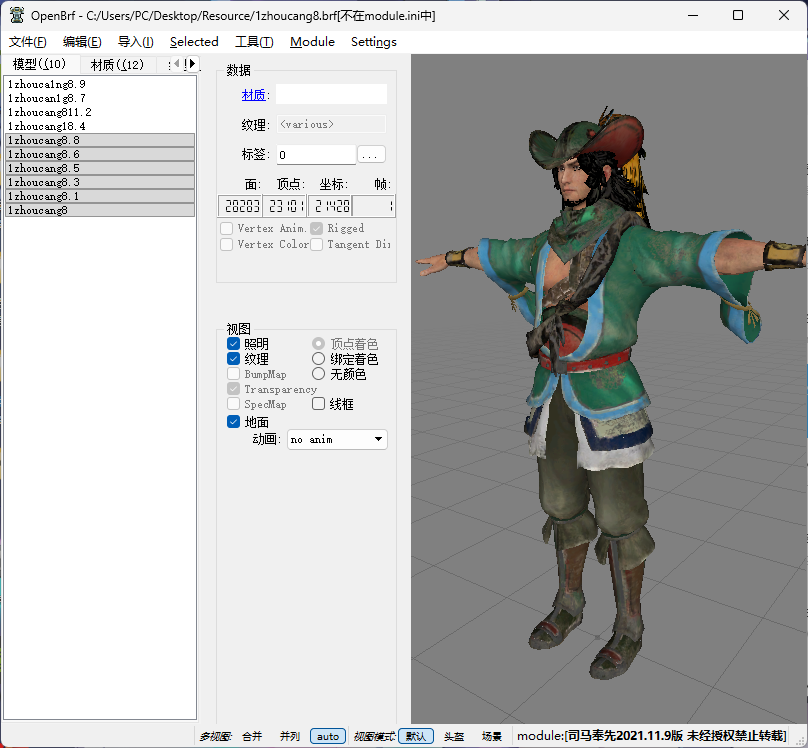Enable the 线框 wireframe checkbox
Image resolution: width=808 pixels, height=748 pixels.
click(x=318, y=404)
